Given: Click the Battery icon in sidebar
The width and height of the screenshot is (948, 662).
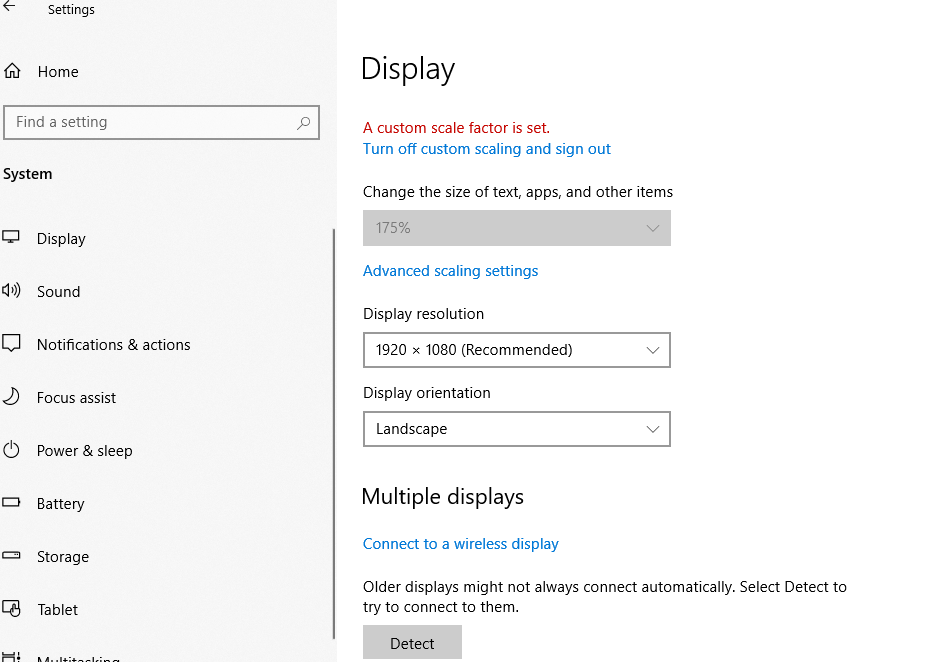Looking at the screenshot, I should pyautogui.click(x=11, y=502).
